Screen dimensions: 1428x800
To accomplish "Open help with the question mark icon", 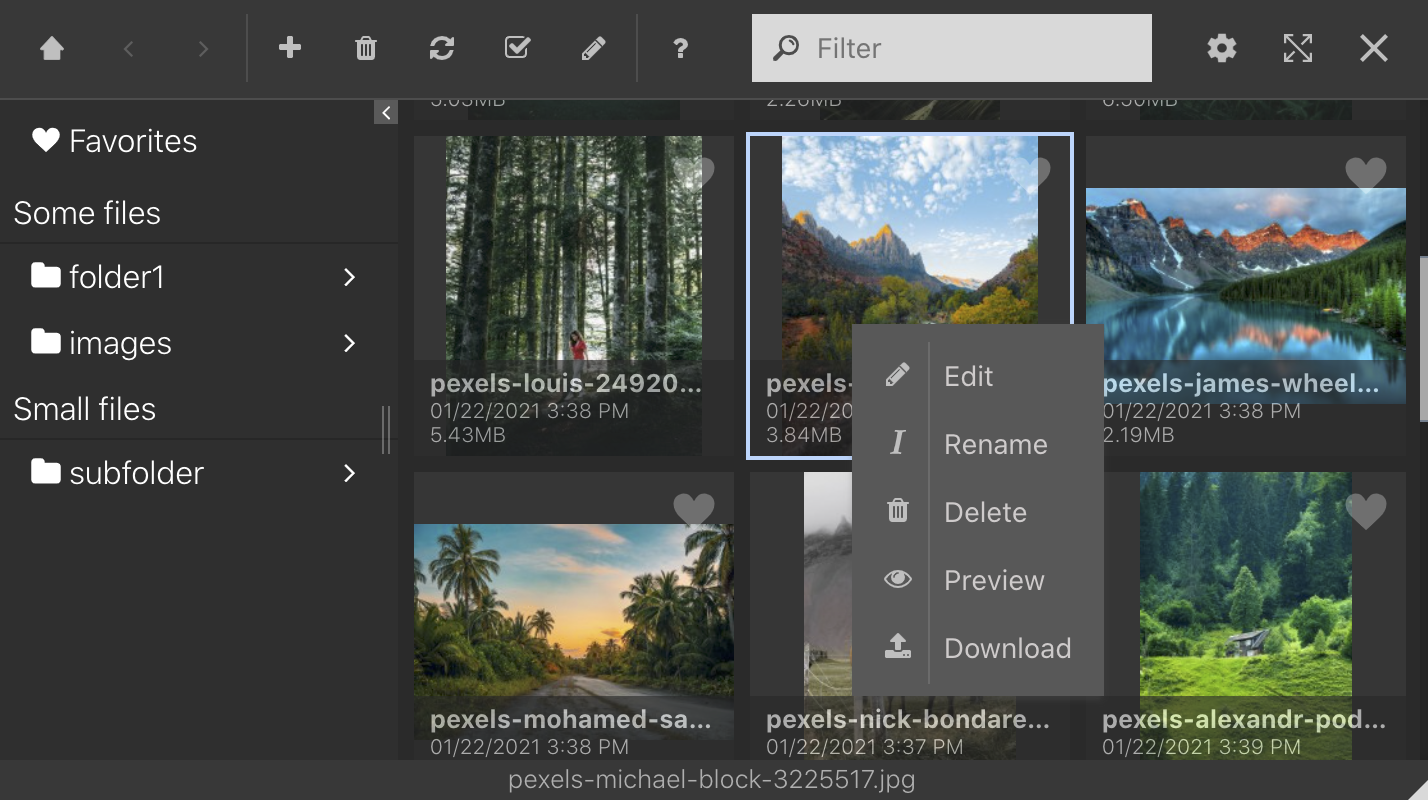I will pyautogui.click(x=680, y=48).
